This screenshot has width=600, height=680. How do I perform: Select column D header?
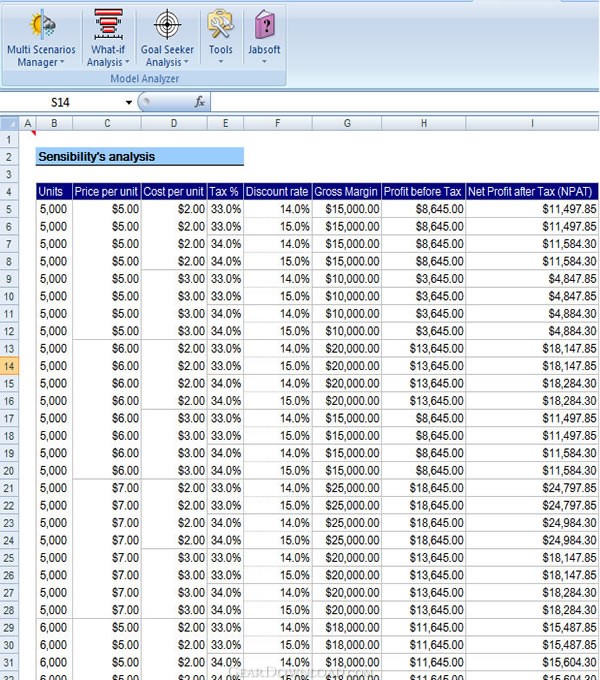tap(174, 124)
